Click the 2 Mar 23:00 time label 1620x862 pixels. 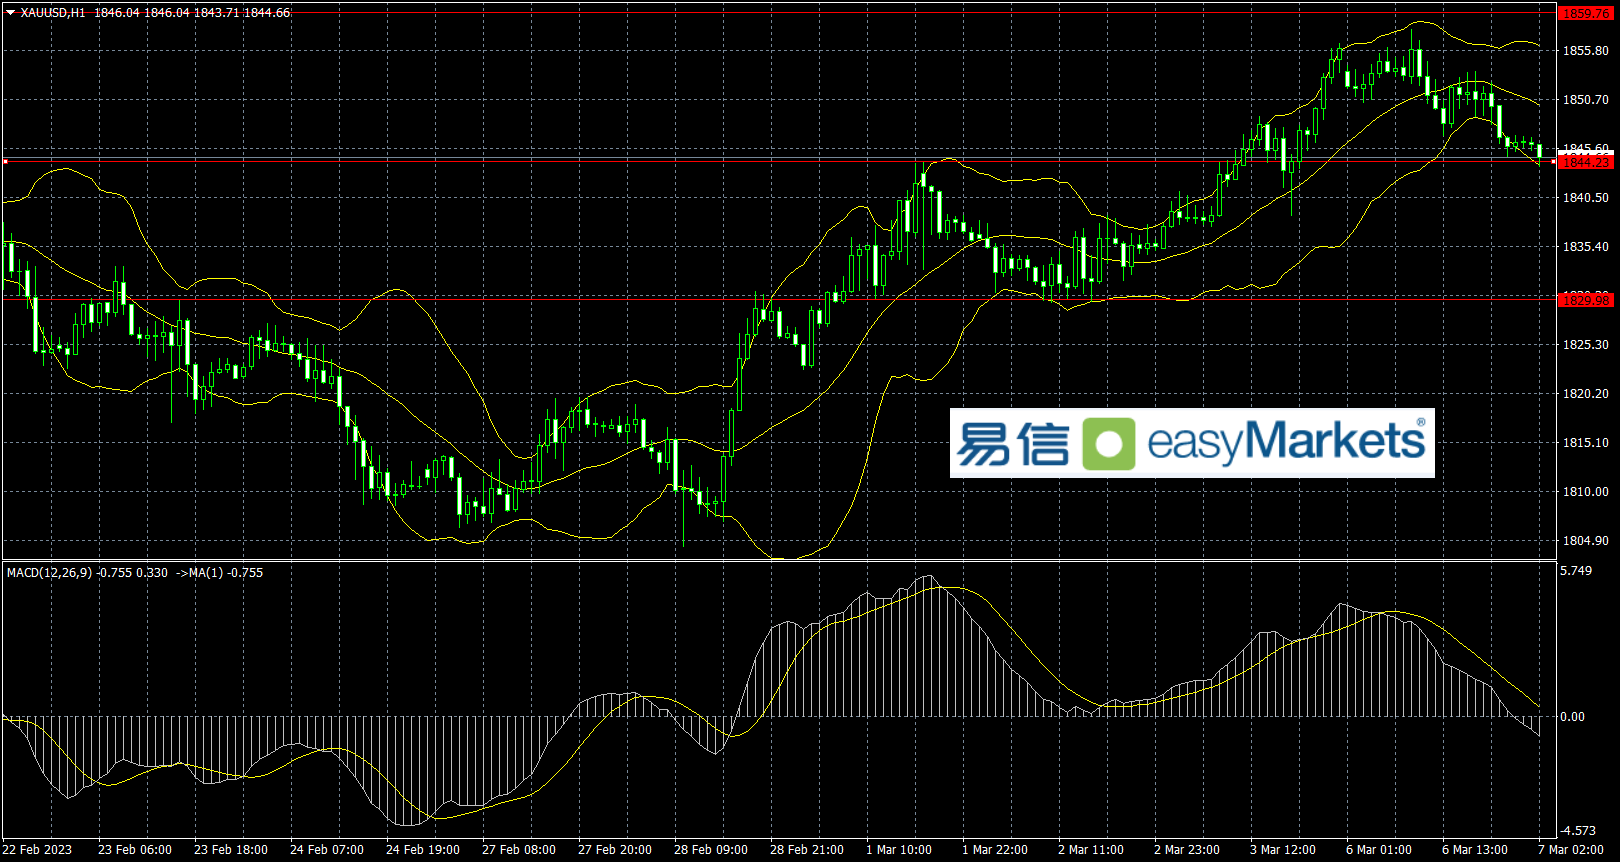pyautogui.click(x=1187, y=850)
